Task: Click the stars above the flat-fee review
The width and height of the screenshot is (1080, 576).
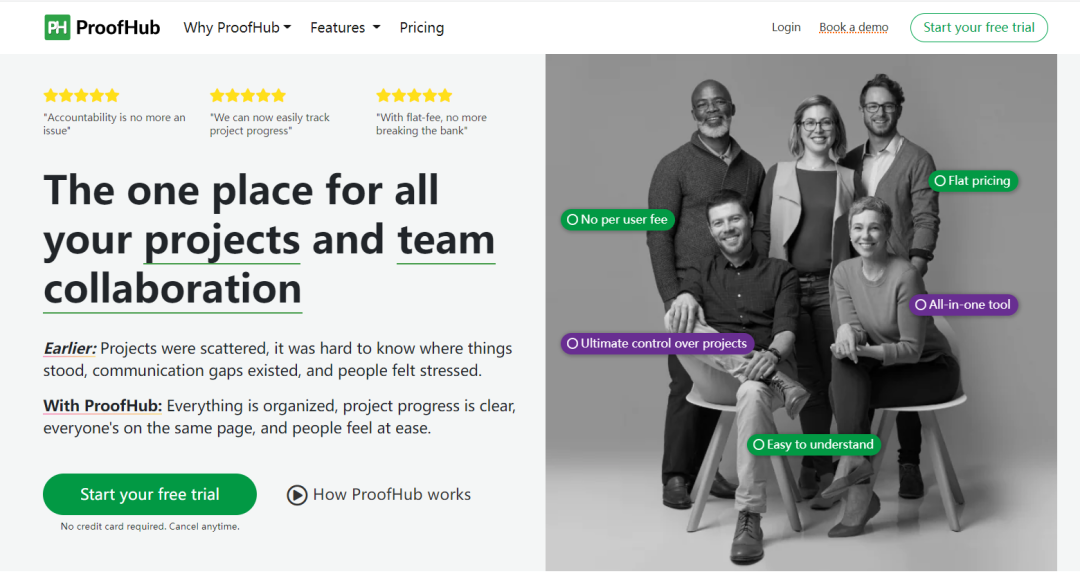Action: 414,95
